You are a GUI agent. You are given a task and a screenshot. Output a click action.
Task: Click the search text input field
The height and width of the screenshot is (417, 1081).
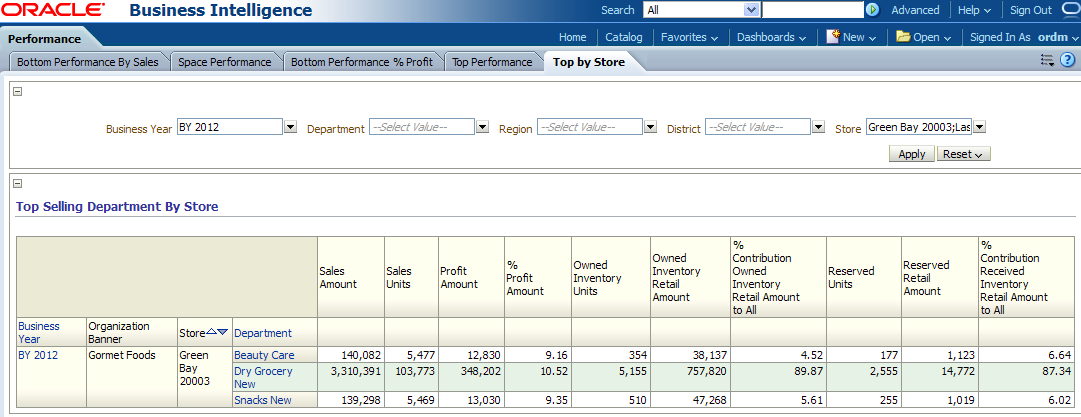click(x=812, y=10)
